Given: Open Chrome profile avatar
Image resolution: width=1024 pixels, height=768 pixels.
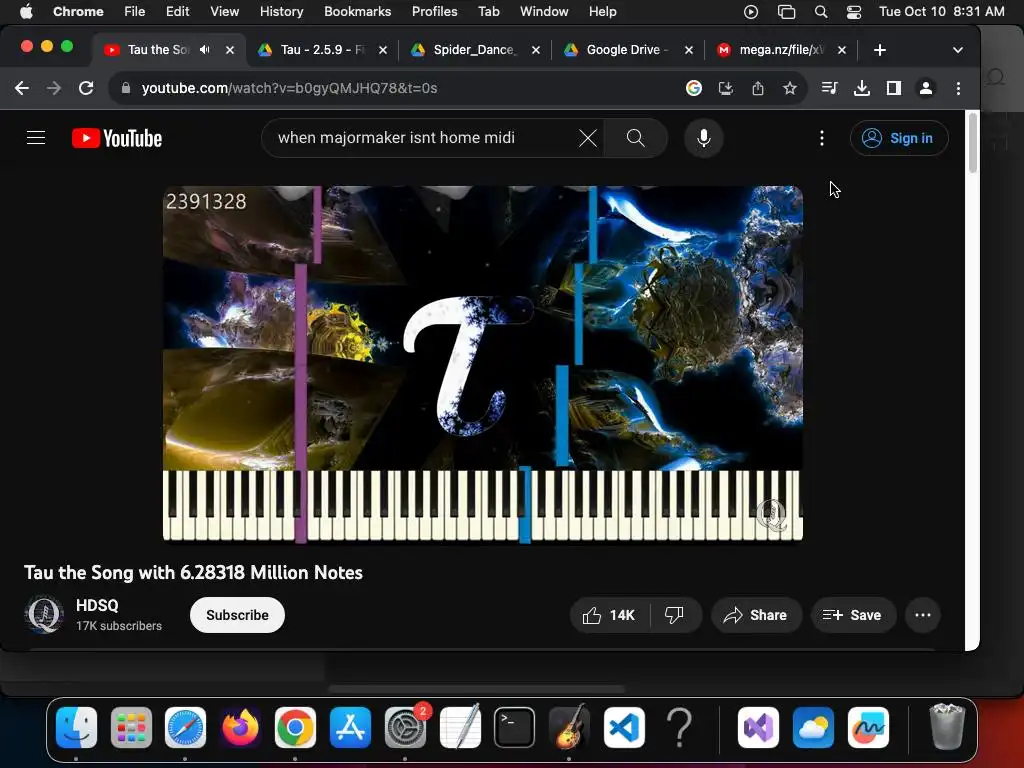Looking at the screenshot, I should coord(925,88).
